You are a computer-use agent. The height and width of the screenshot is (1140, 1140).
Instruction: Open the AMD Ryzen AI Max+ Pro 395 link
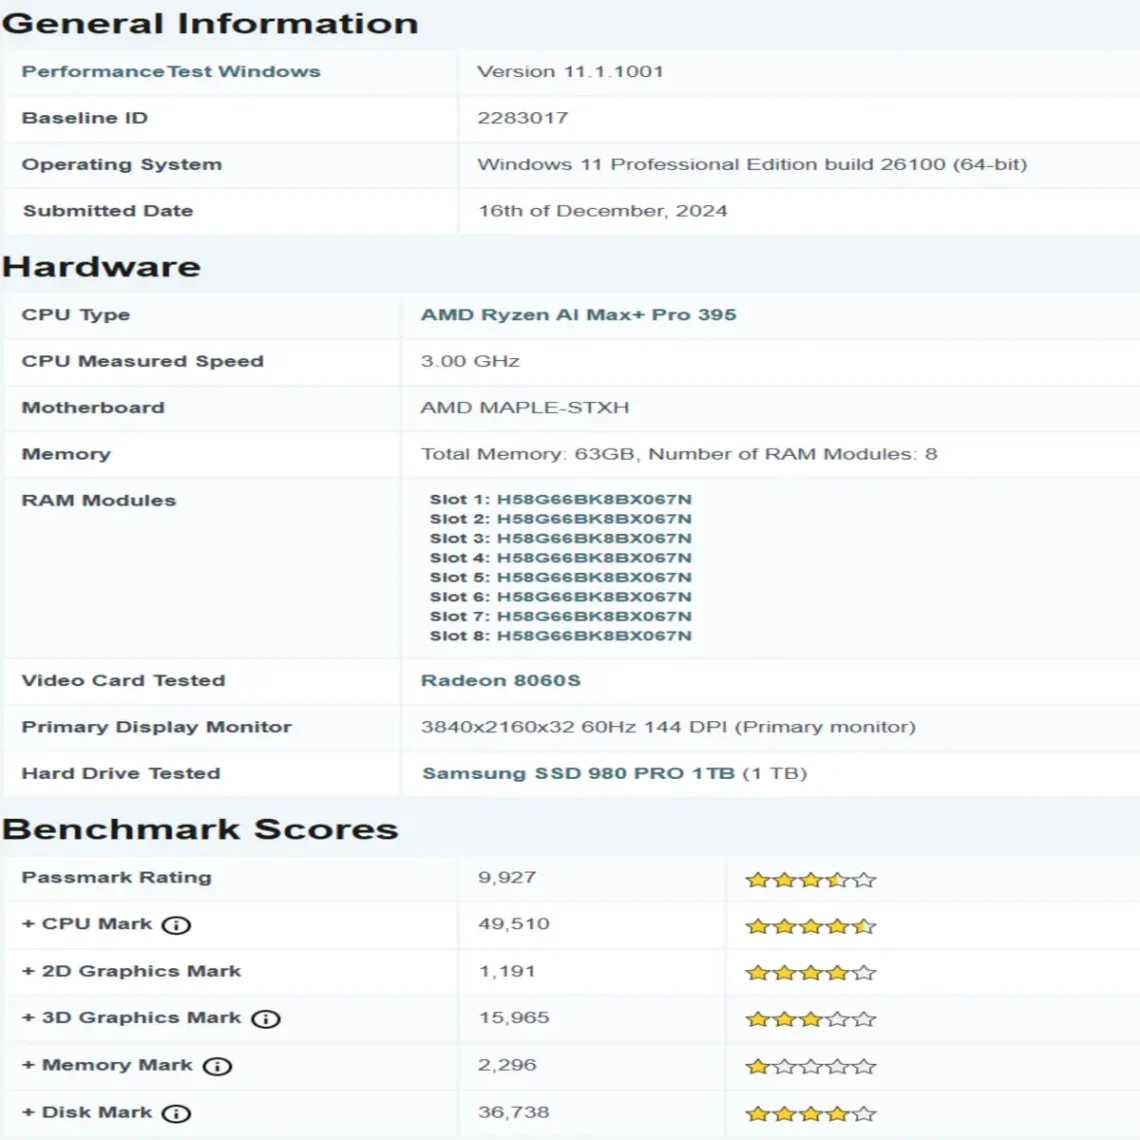pyautogui.click(x=578, y=315)
